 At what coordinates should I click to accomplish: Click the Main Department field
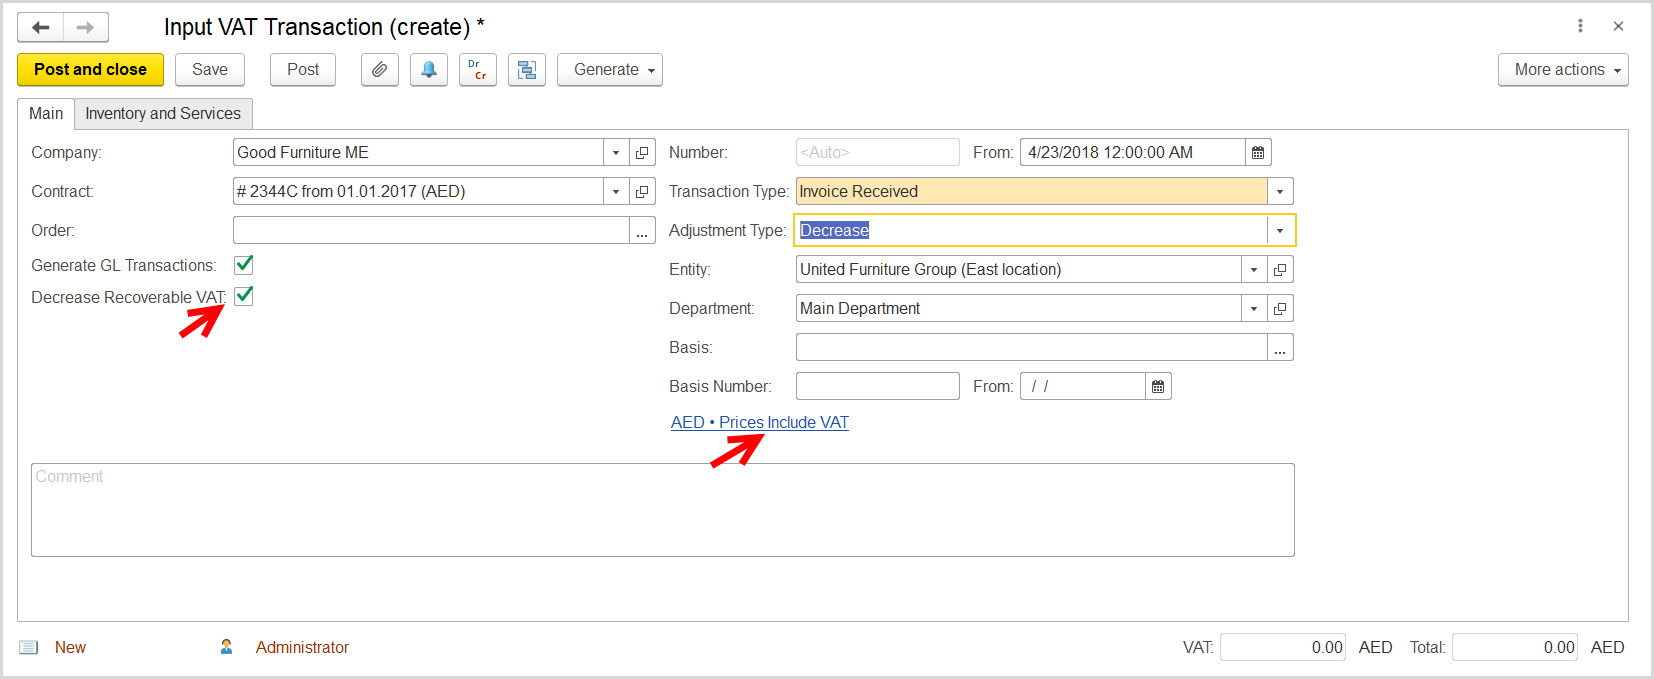pos(1018,309)
